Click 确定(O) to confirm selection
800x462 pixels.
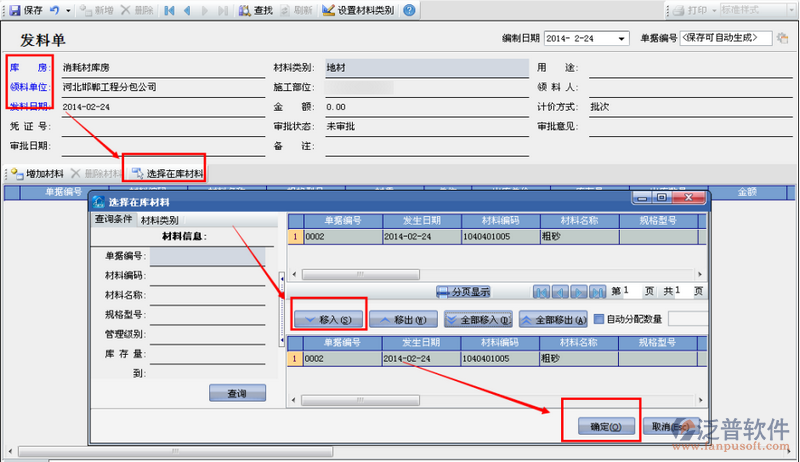point(599,426)
